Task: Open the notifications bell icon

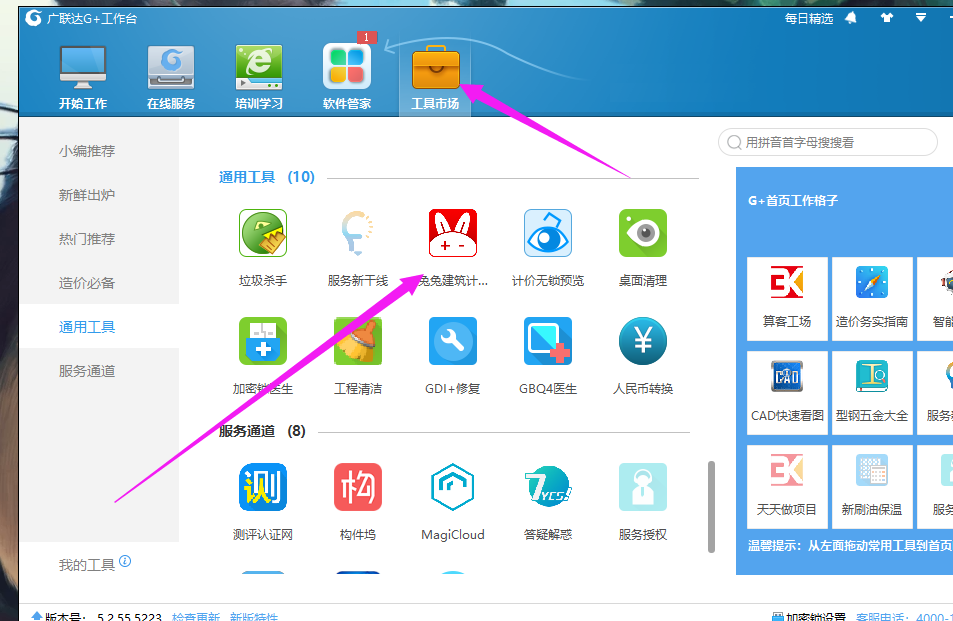Action: click(851, 18)
